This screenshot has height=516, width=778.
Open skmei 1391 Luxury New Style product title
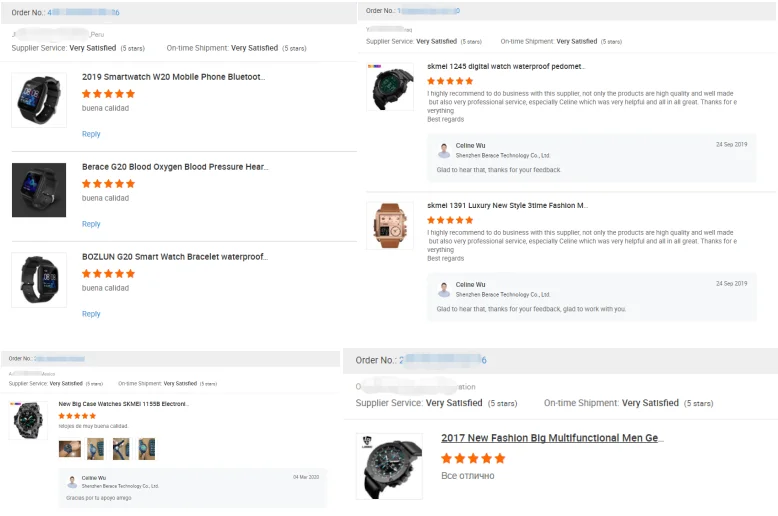[507, 205]
